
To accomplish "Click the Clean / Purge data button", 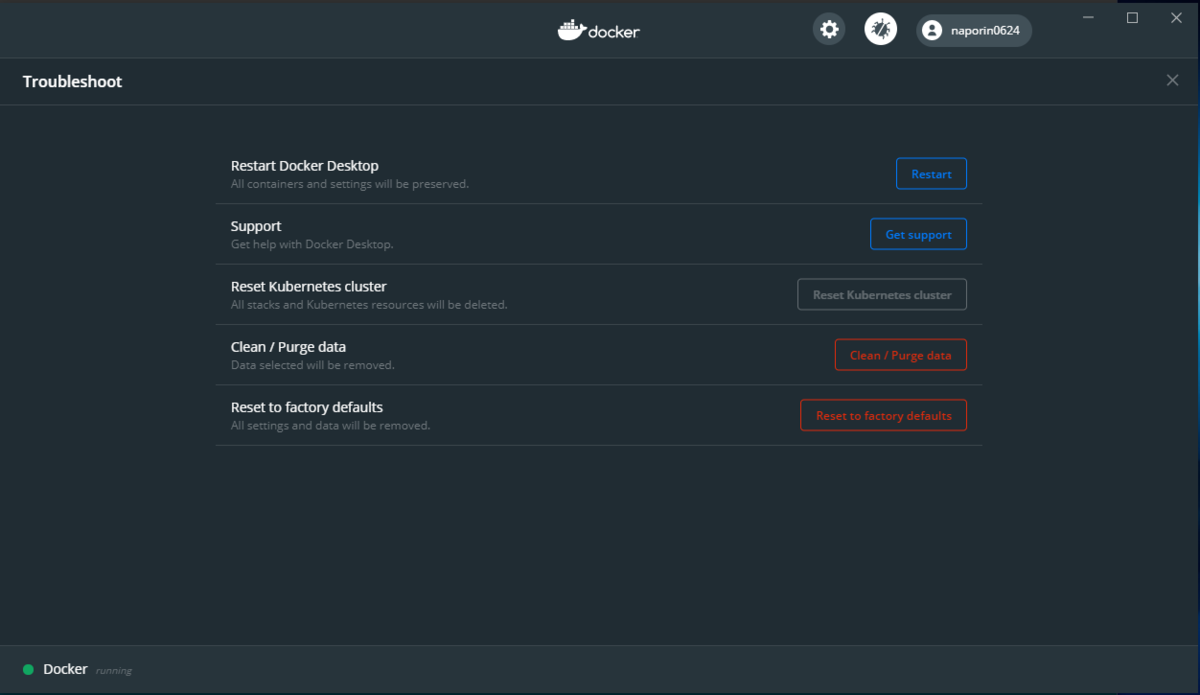I will pyautogui.click(x=900, y=355).
